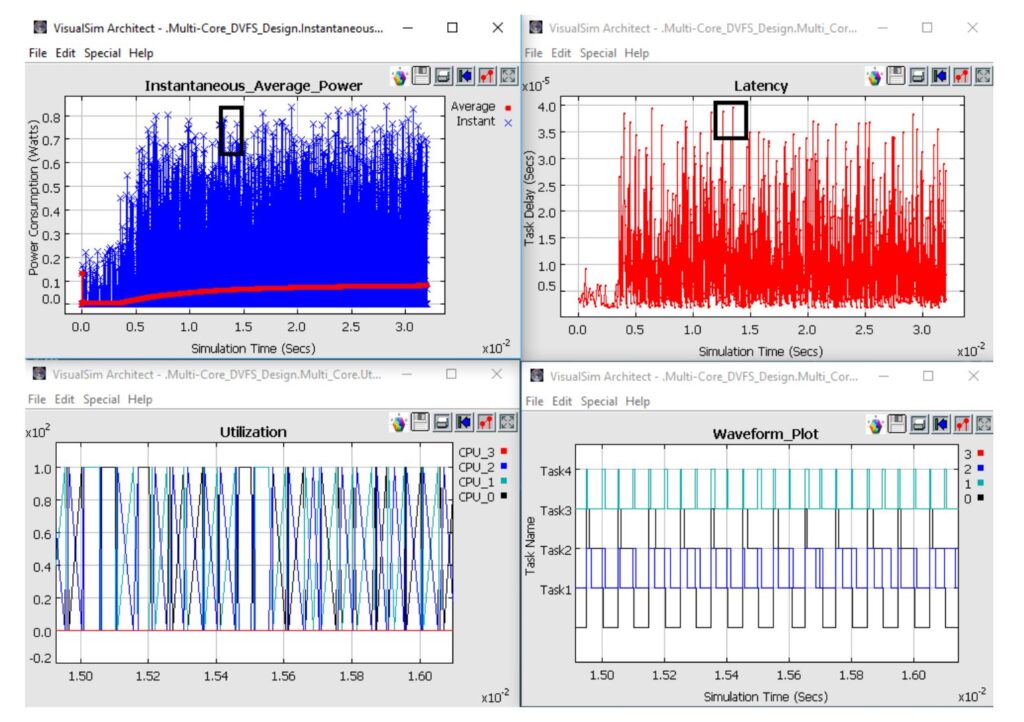Viewport: 1024px width, 722px height.
Task: Reset axes in Instantaneous_Average_Power window toolbar
Action: [465, 76]
